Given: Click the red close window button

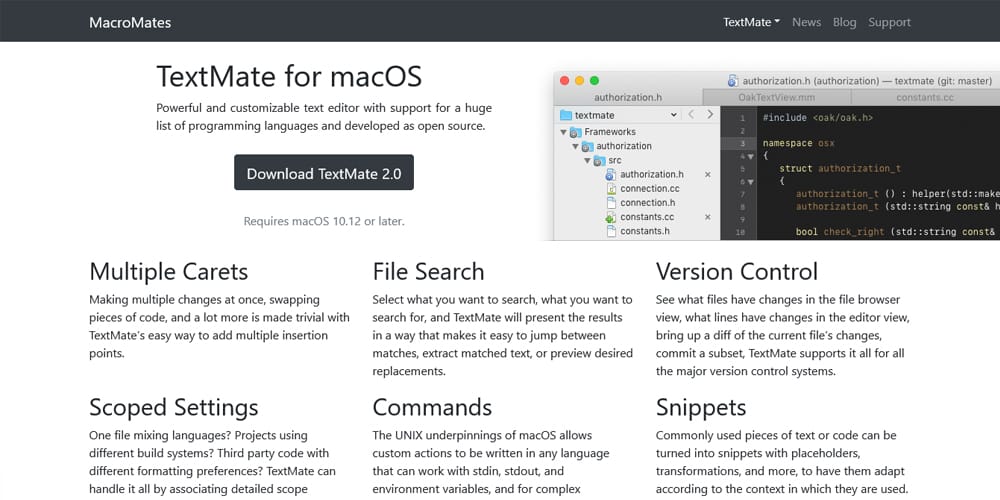Looking at the screenshot, I should (x=564, y=81).
